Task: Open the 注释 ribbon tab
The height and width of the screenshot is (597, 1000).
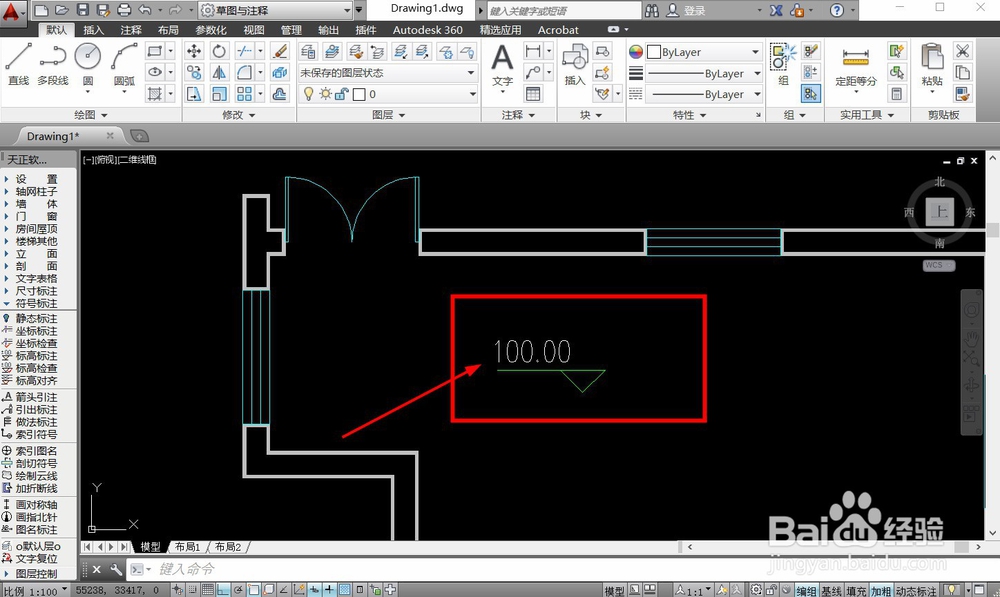Action: click(x=131, y=30)
